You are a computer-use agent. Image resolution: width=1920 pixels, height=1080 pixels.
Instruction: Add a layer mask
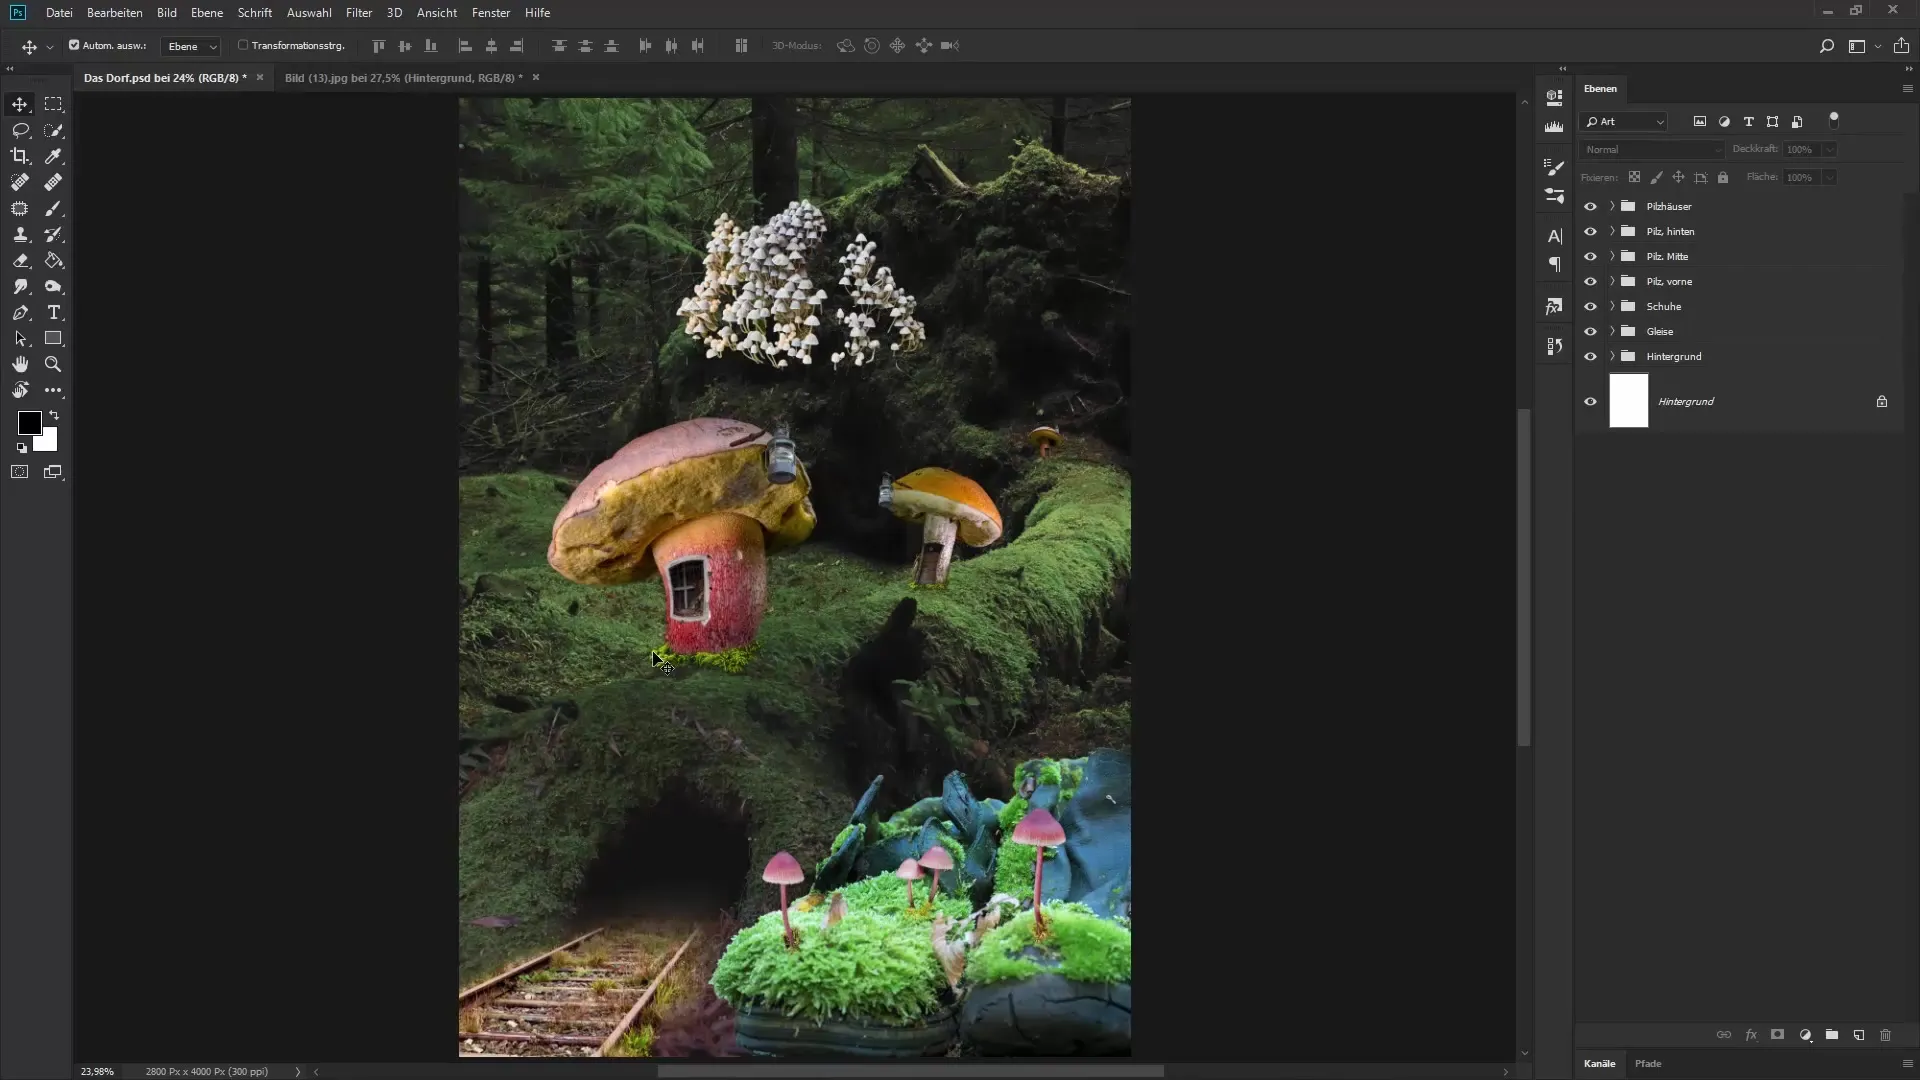(1778, 1035)
